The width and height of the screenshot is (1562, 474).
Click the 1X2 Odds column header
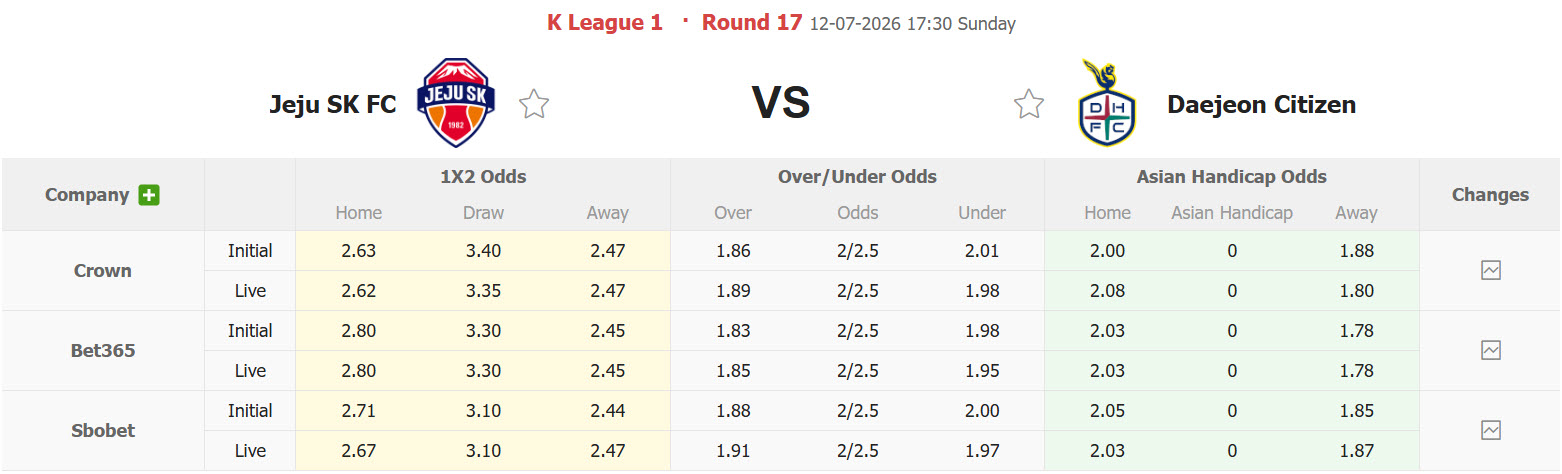[483, 177]
